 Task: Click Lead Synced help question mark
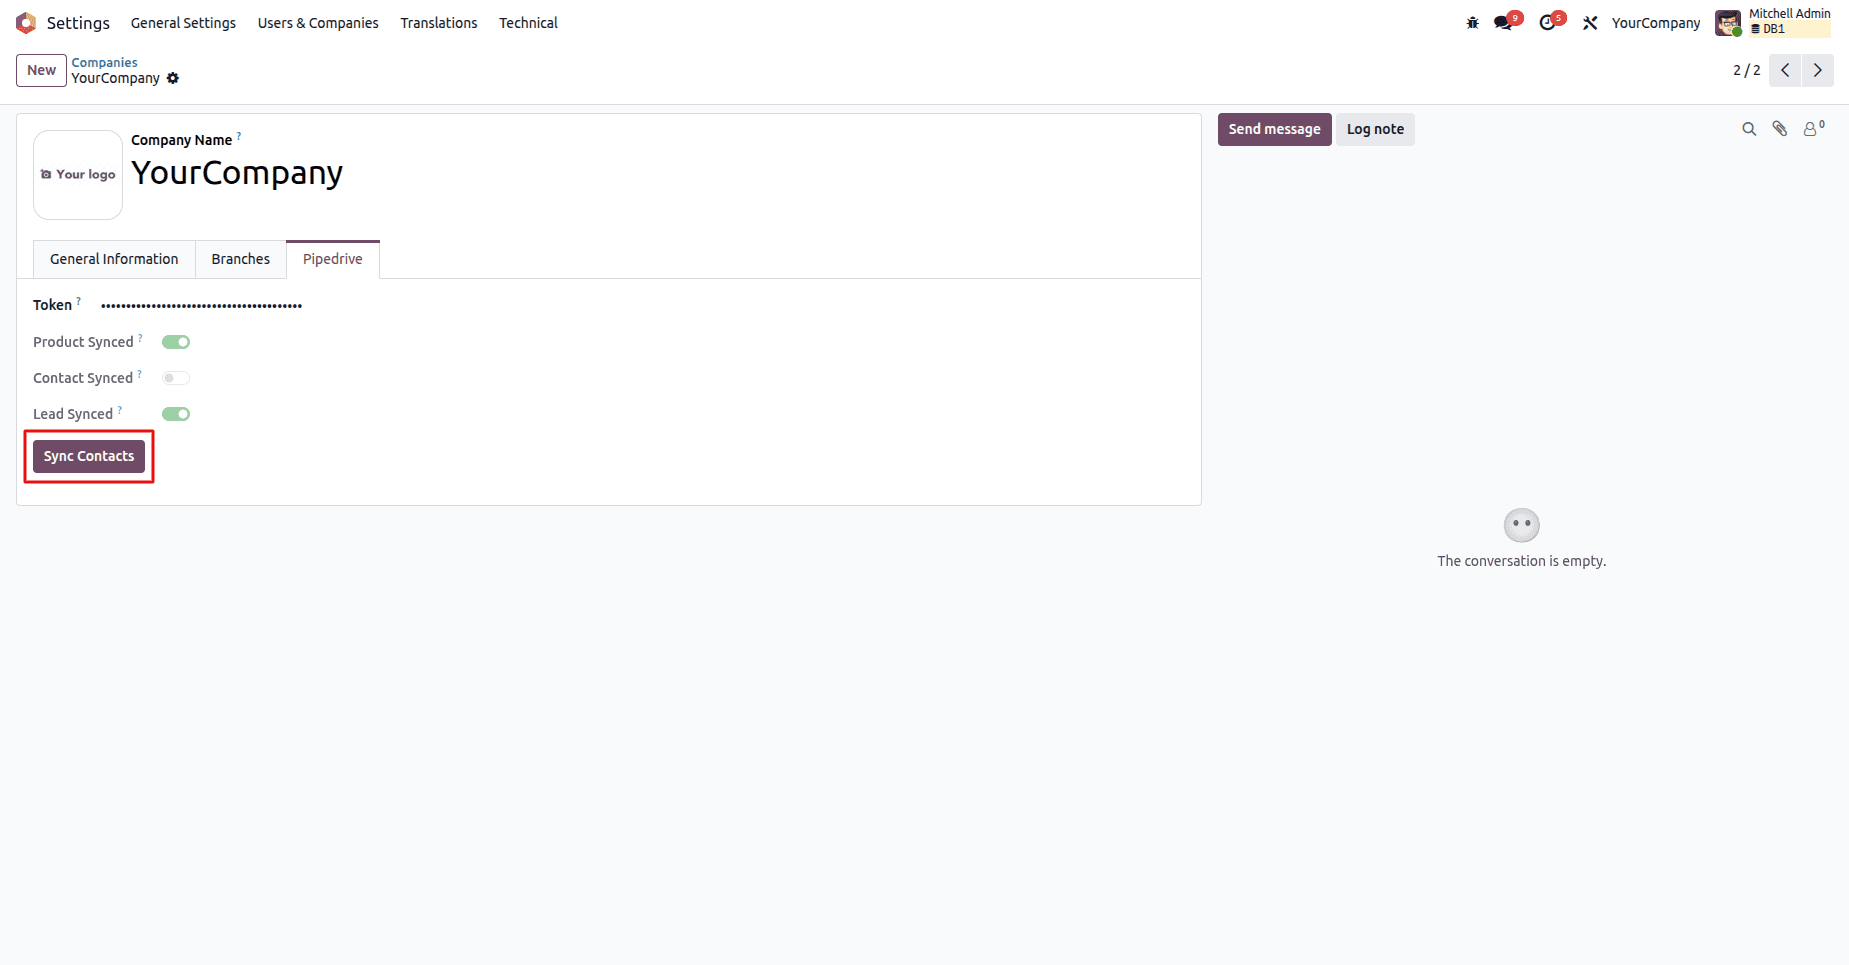(120, 409)
